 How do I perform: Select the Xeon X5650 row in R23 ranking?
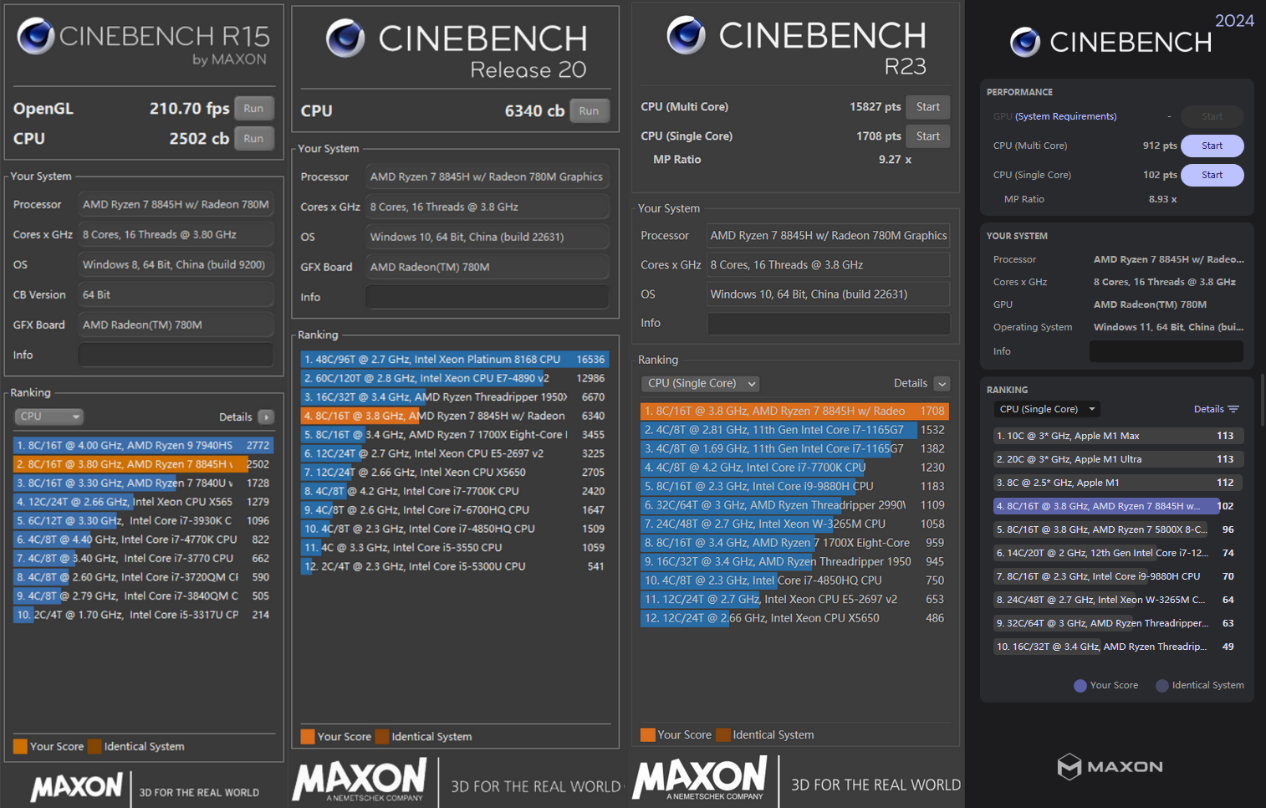[x=795, y=618]
